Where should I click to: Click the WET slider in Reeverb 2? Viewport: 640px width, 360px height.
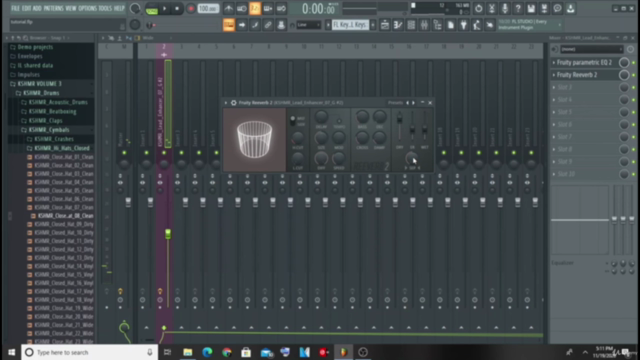[425, 127]
